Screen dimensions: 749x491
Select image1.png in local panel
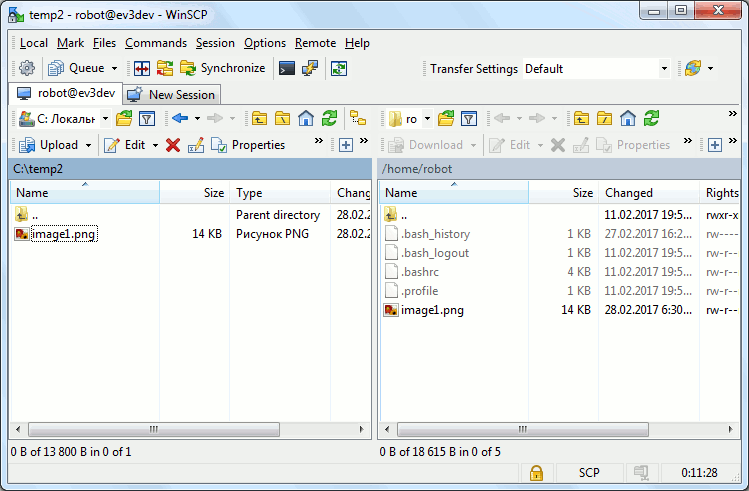(64, 234)
